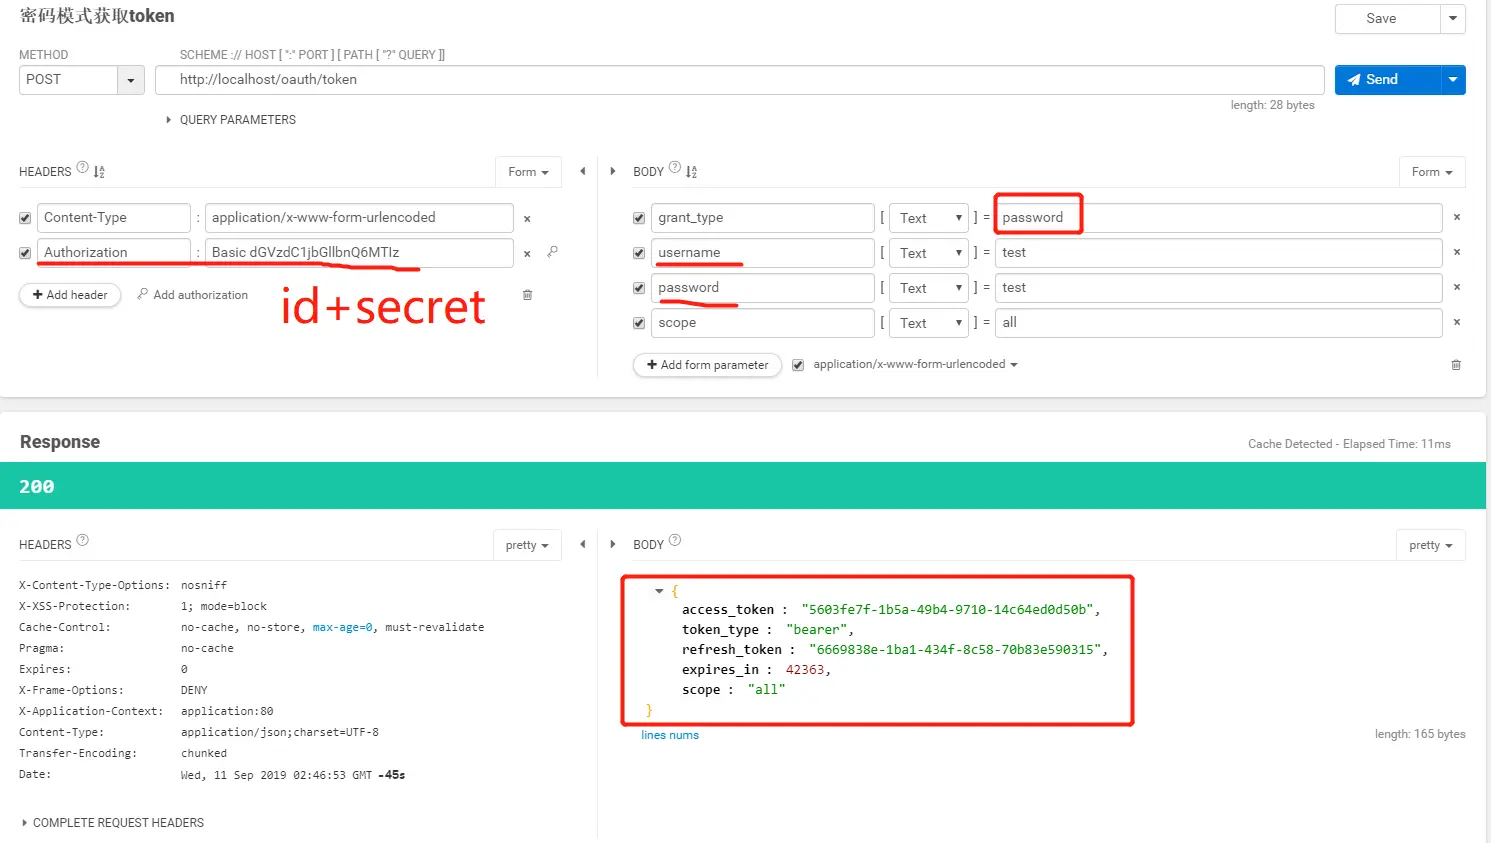Image resolution: width=1491 pixels, height=843 pixels.
Task: Change password parameter Text type
Action: pyautogui.click(x=929, y=288)
